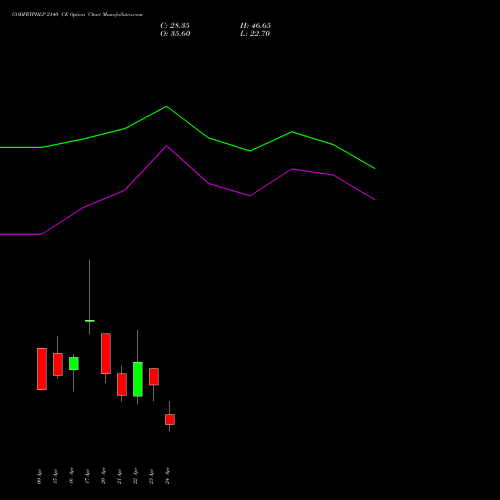Select the close value 'C: 28.35'
Screen dimensions: 500x500
tap(175, 26)
